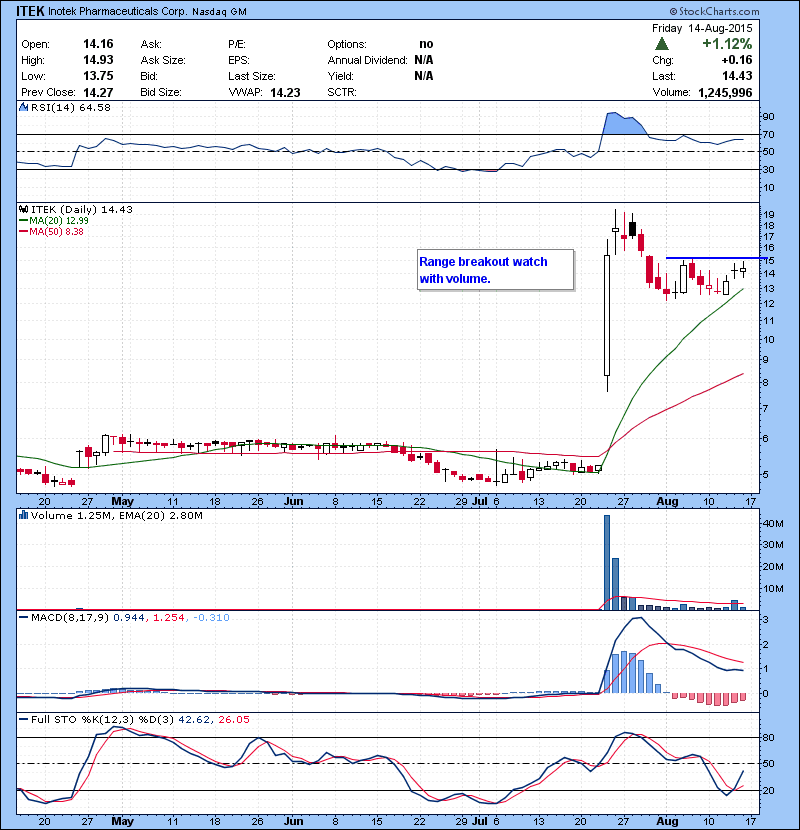Click the Annual Dividend N/A value

(x=424, y=60)
